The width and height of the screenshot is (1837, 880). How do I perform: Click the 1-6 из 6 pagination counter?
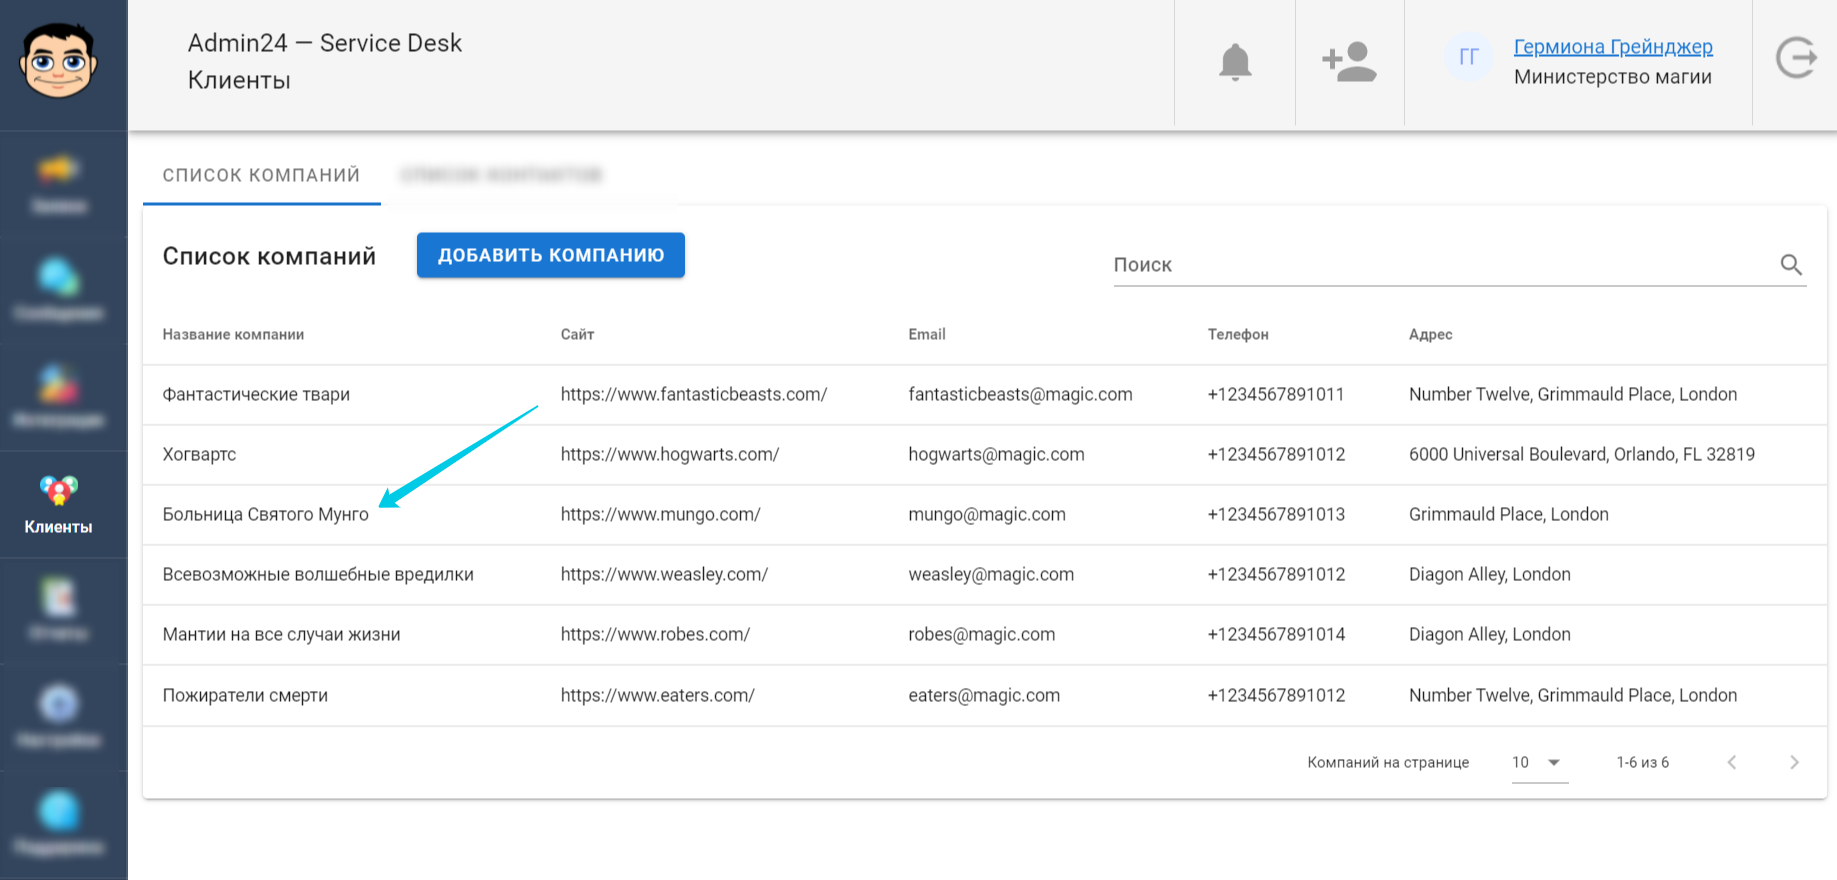pyautogui.click(x=1643, y=762)
